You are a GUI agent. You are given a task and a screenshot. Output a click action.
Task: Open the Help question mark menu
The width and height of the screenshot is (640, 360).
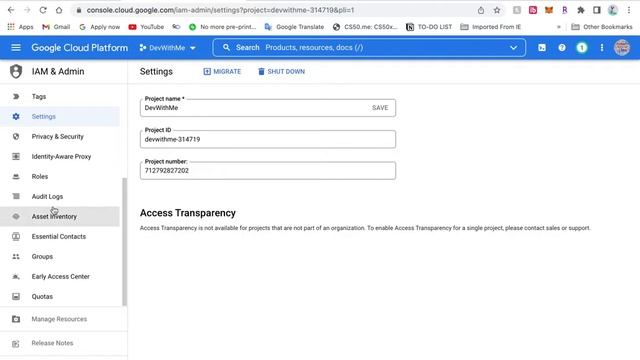click(x=562, y=48)
